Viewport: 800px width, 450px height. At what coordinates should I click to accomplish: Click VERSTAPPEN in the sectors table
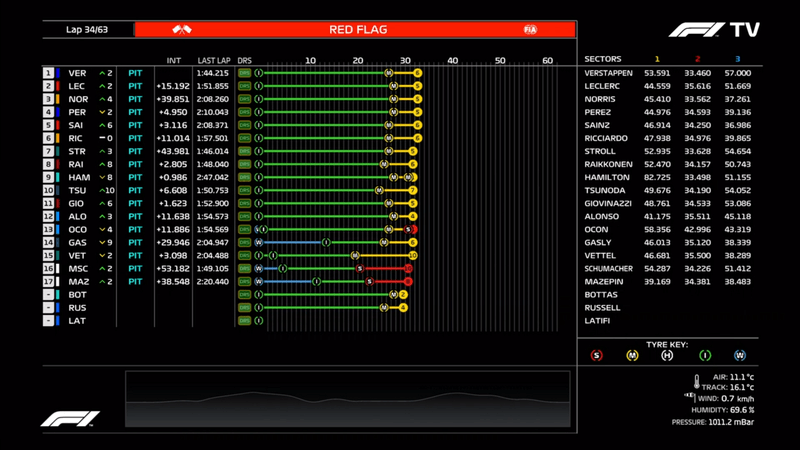[x=608, y=73]
